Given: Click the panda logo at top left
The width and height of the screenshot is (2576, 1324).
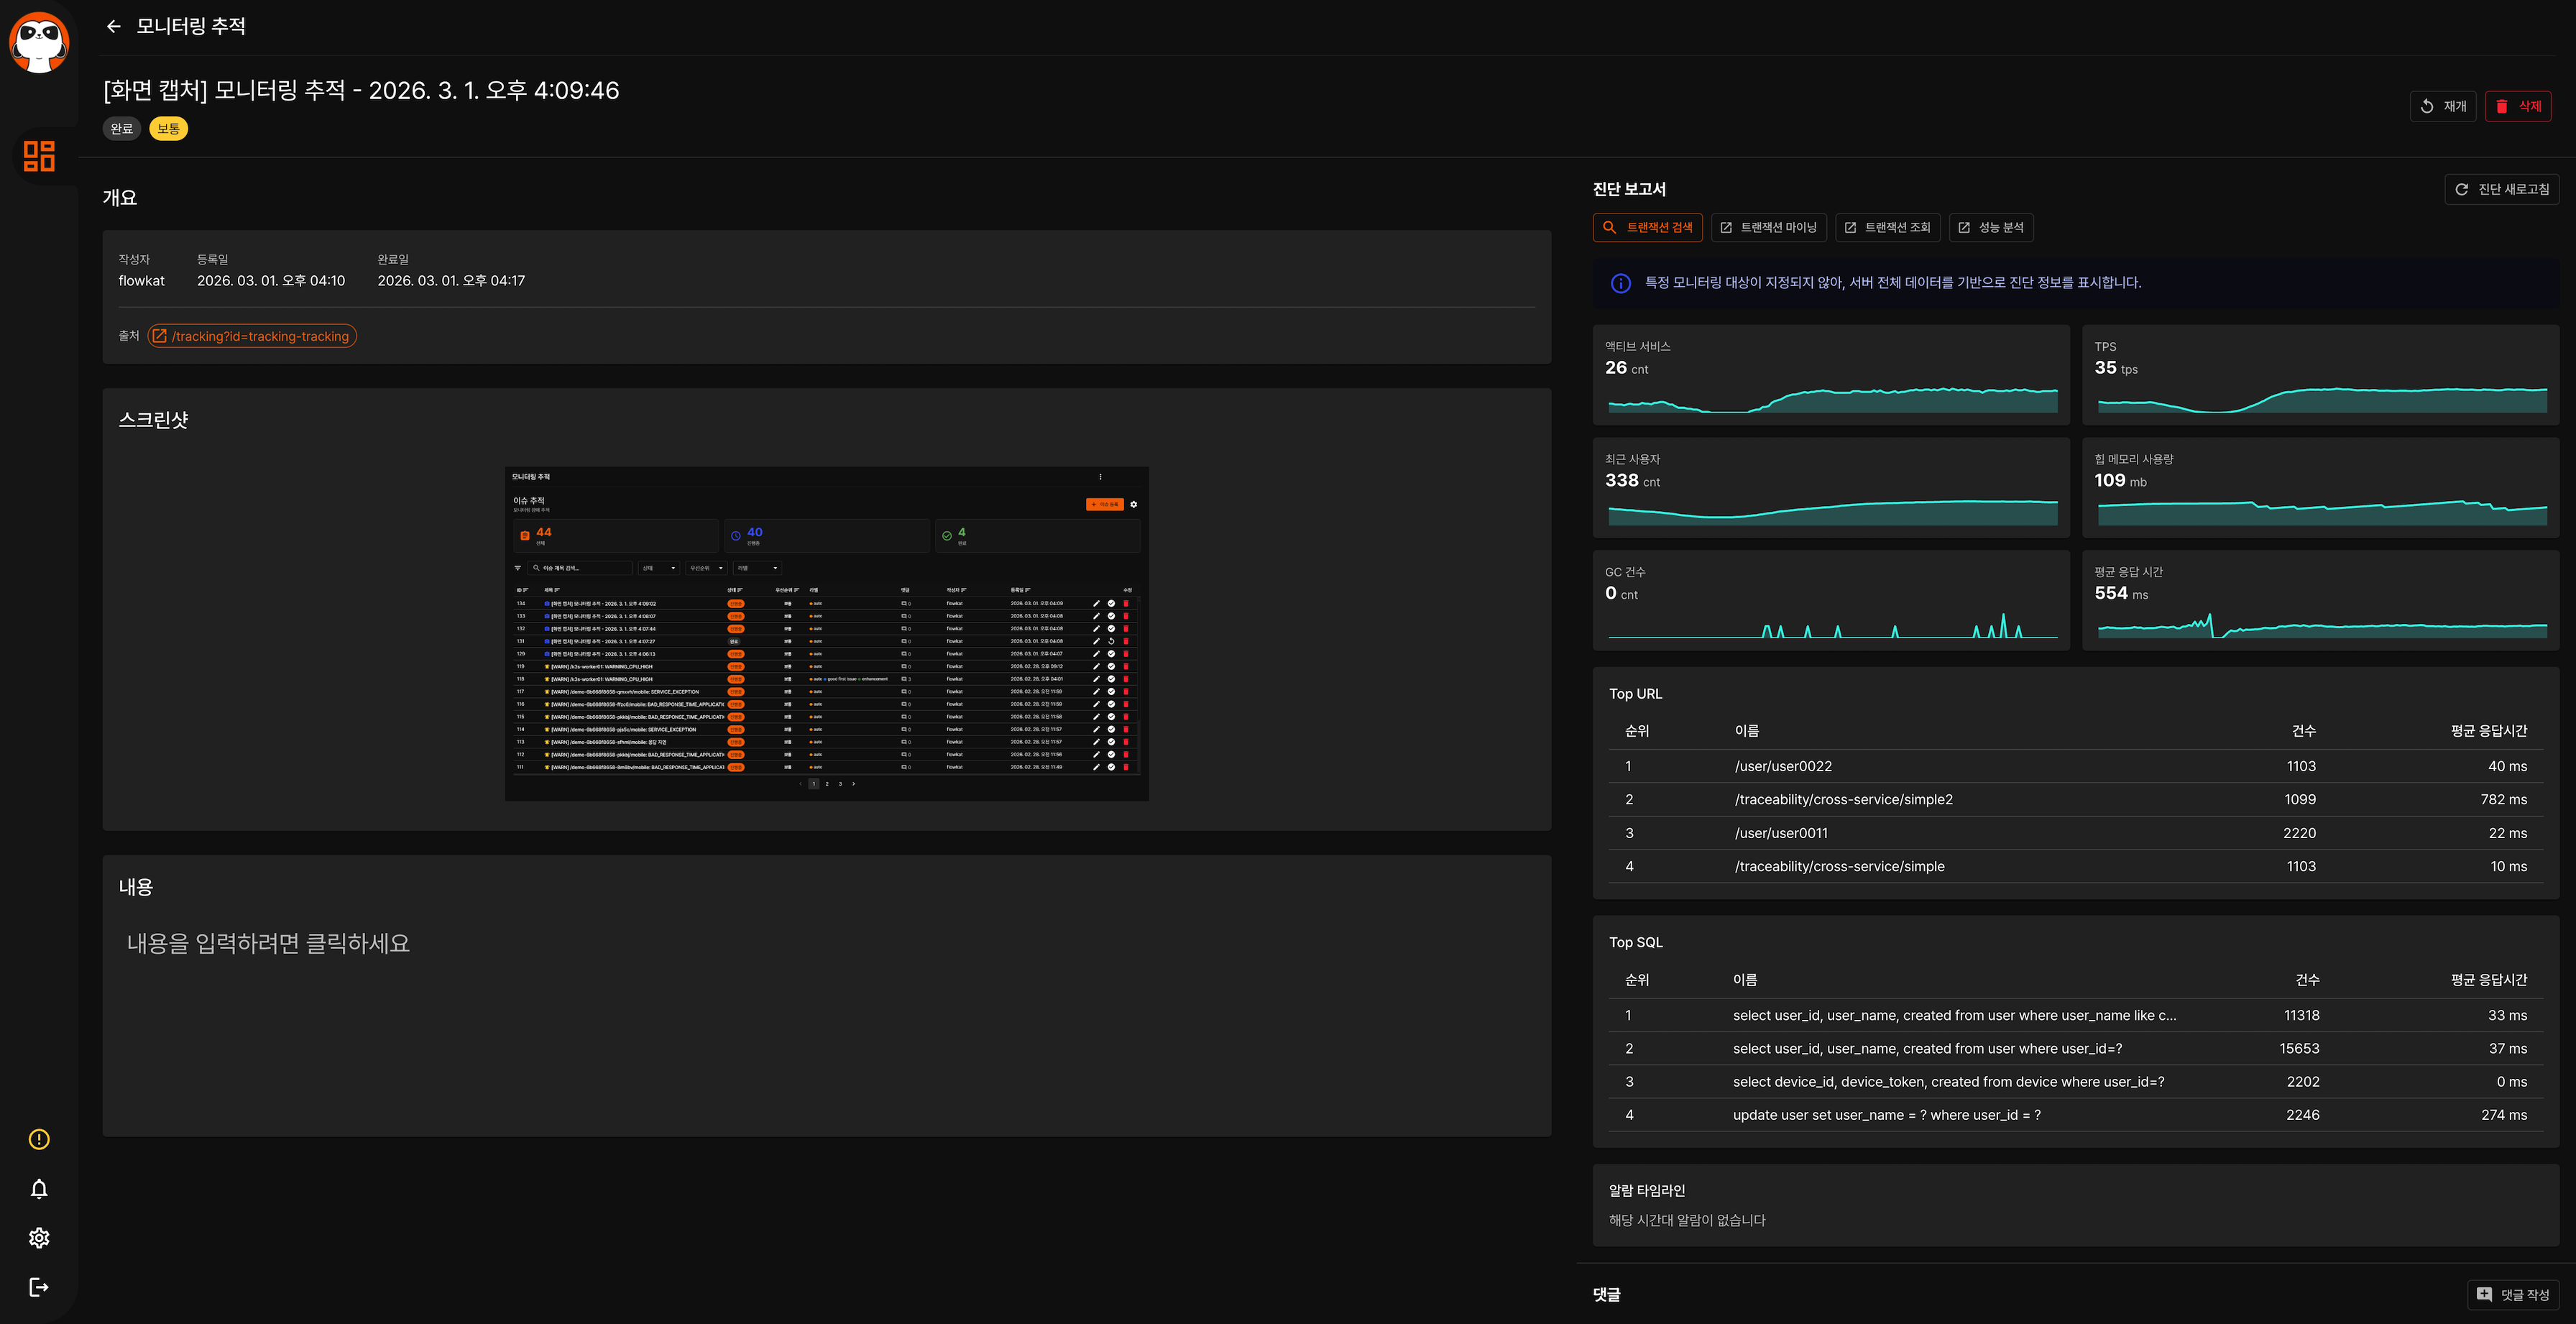Looking at the screenshot, I should click(x=39, y=42).
